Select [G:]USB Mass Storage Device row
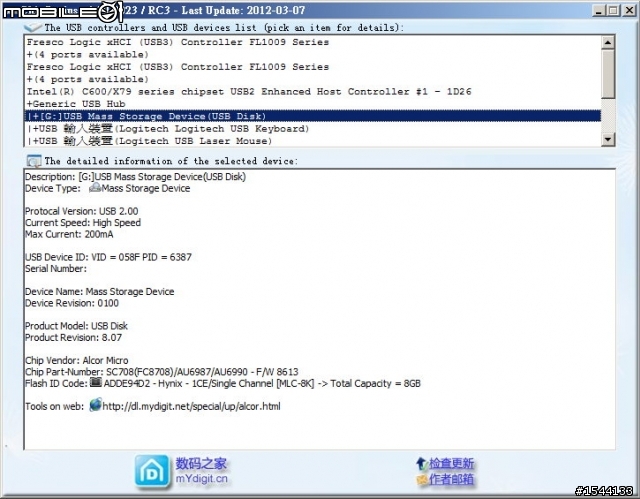 point(313,116)
